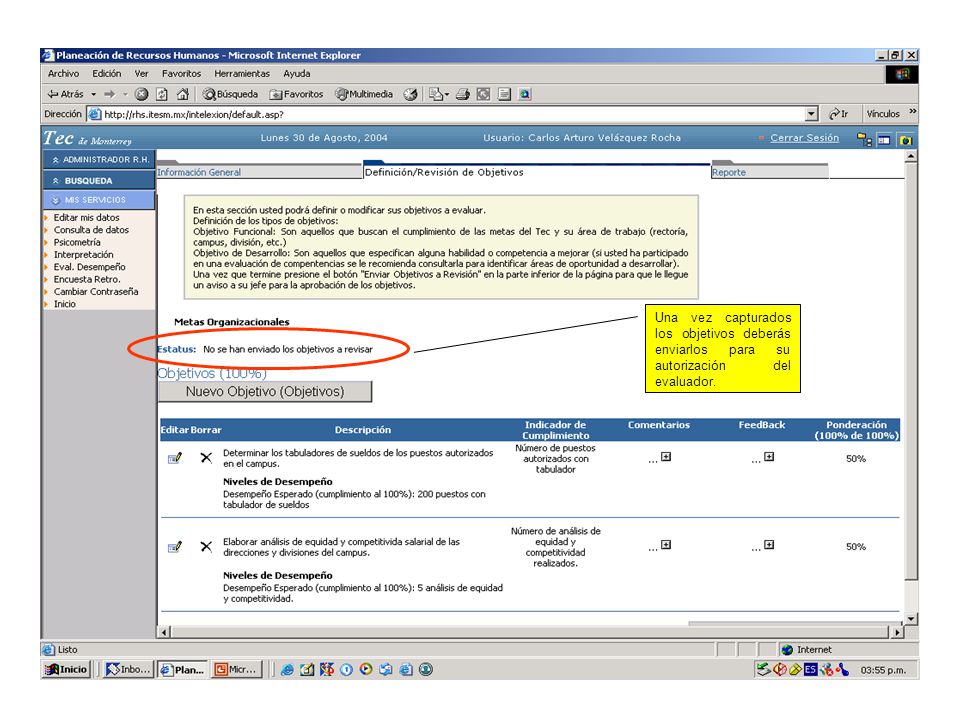Switch to the Microsoft PowerPoint taskbar window
This screenshot has height=720, width=960.
(236, 669)
